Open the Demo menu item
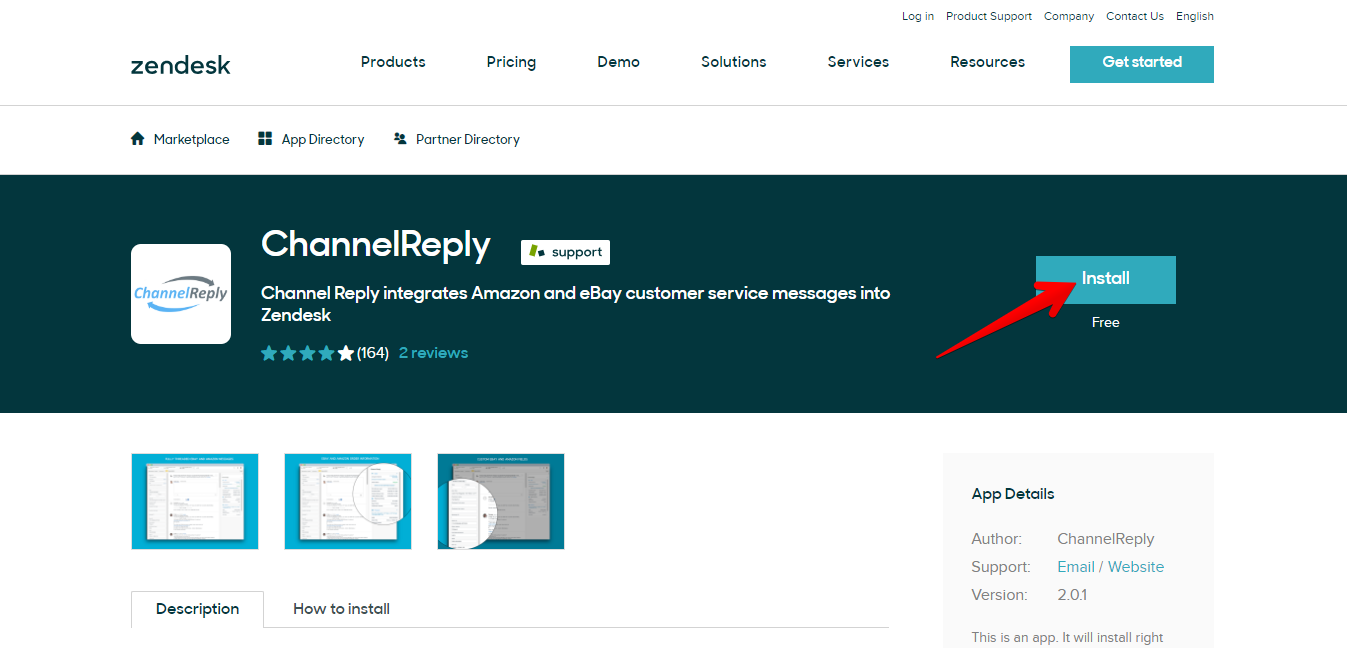This screenshot has height=648, width=1347. [618, 62]
